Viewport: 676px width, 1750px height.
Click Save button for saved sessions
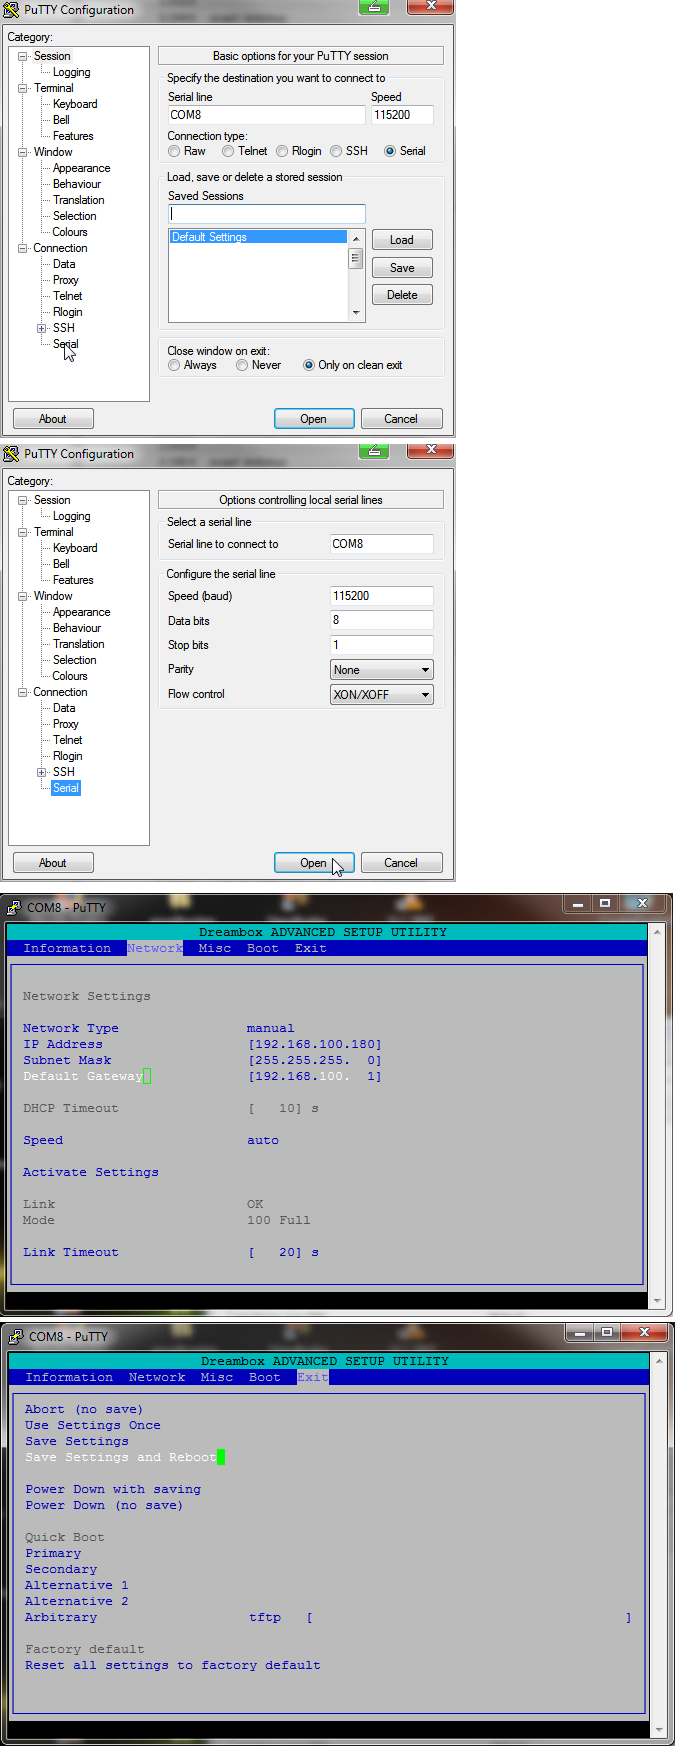point(402,268)
